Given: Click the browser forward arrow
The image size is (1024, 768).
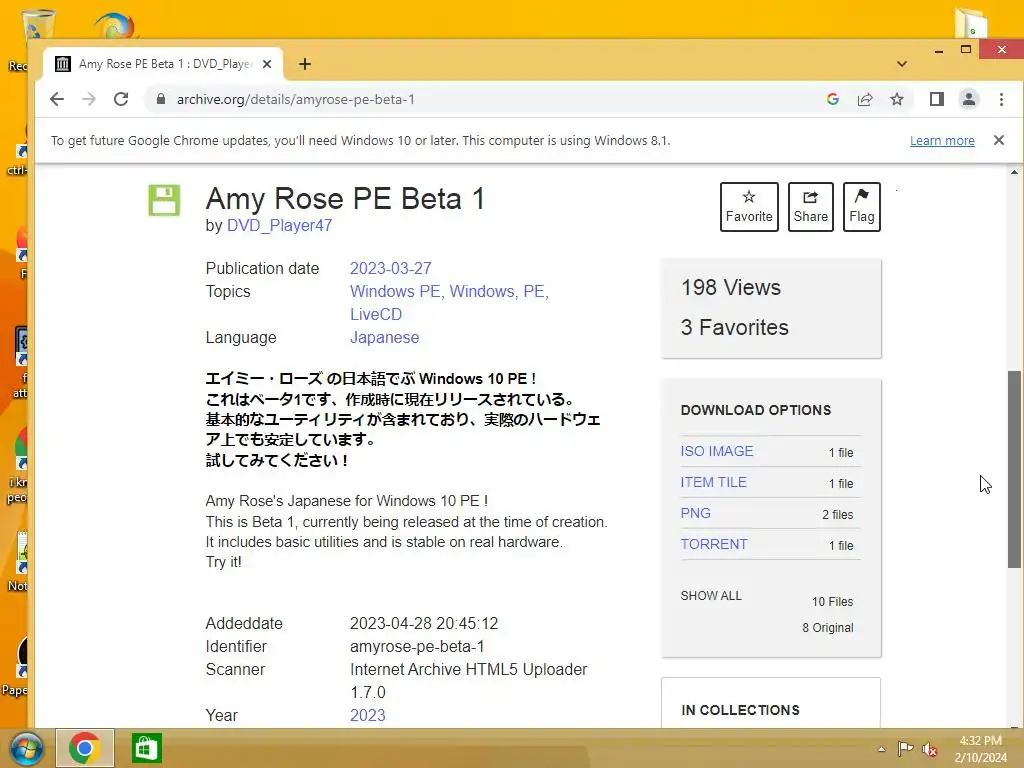Looking at the screenshot, I should click(x=89, y=99).
